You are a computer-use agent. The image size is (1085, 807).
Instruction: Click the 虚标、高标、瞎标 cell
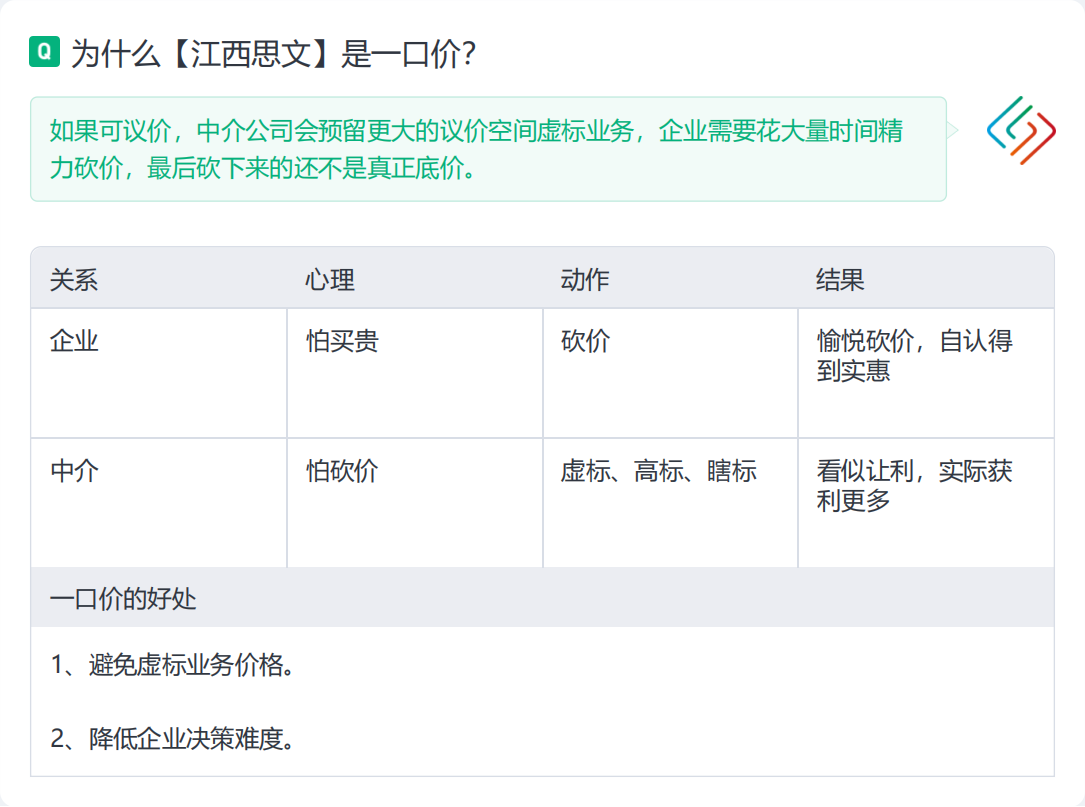point(658,471)
